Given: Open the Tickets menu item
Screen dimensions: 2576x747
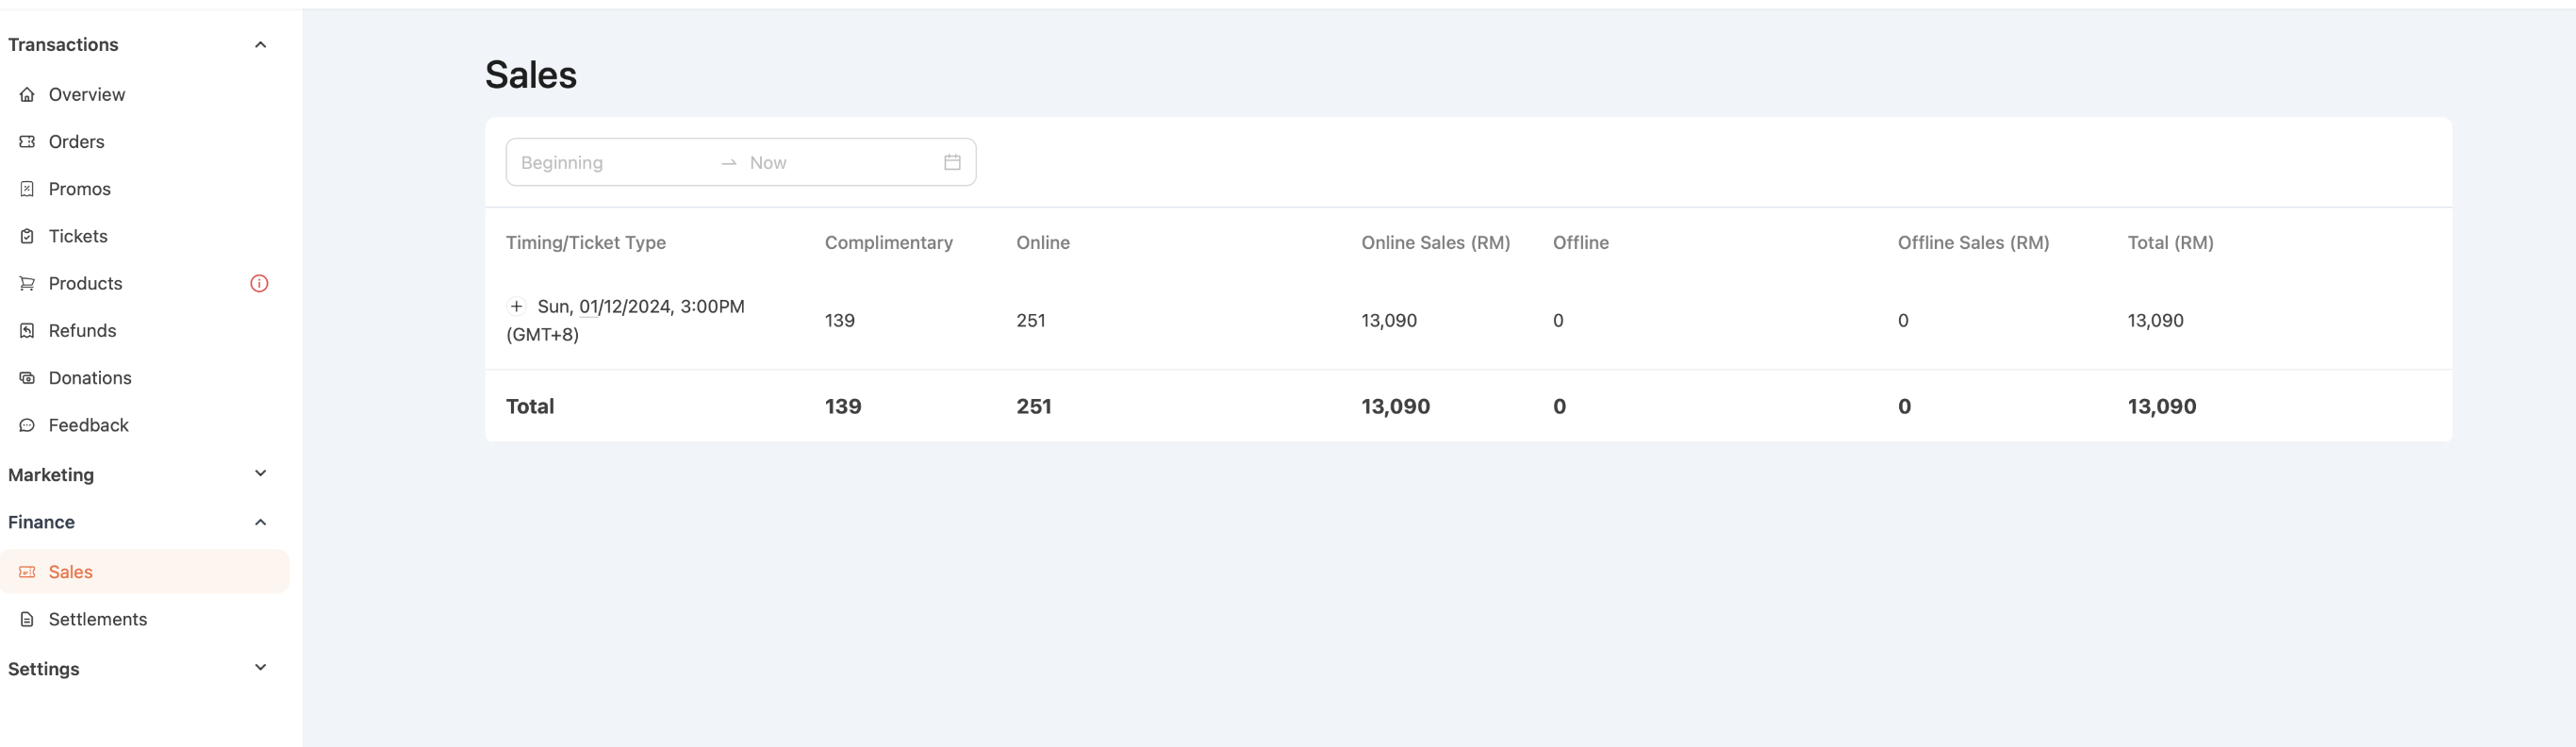Looking at the screenshot, I should (x=78, y=236).
